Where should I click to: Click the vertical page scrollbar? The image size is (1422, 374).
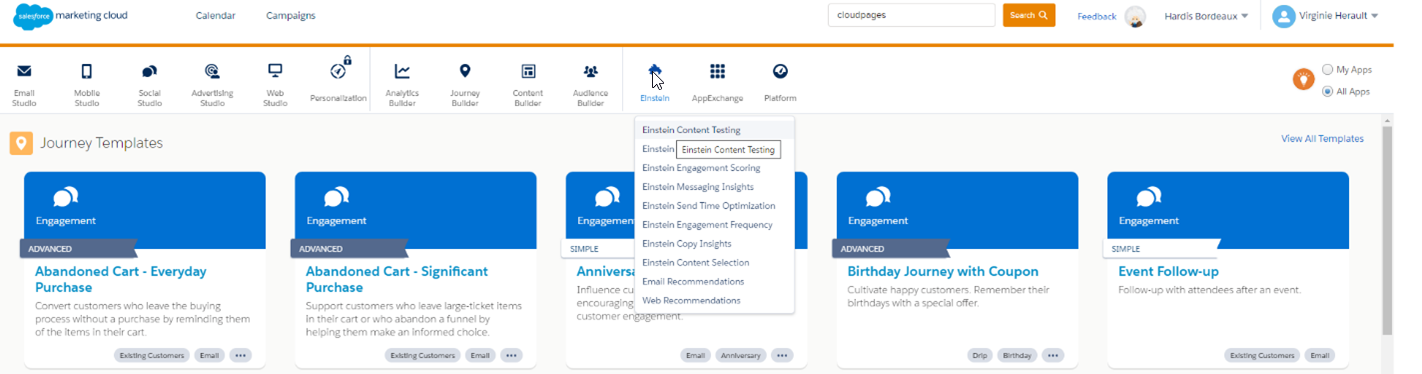tap(1387, 231)
